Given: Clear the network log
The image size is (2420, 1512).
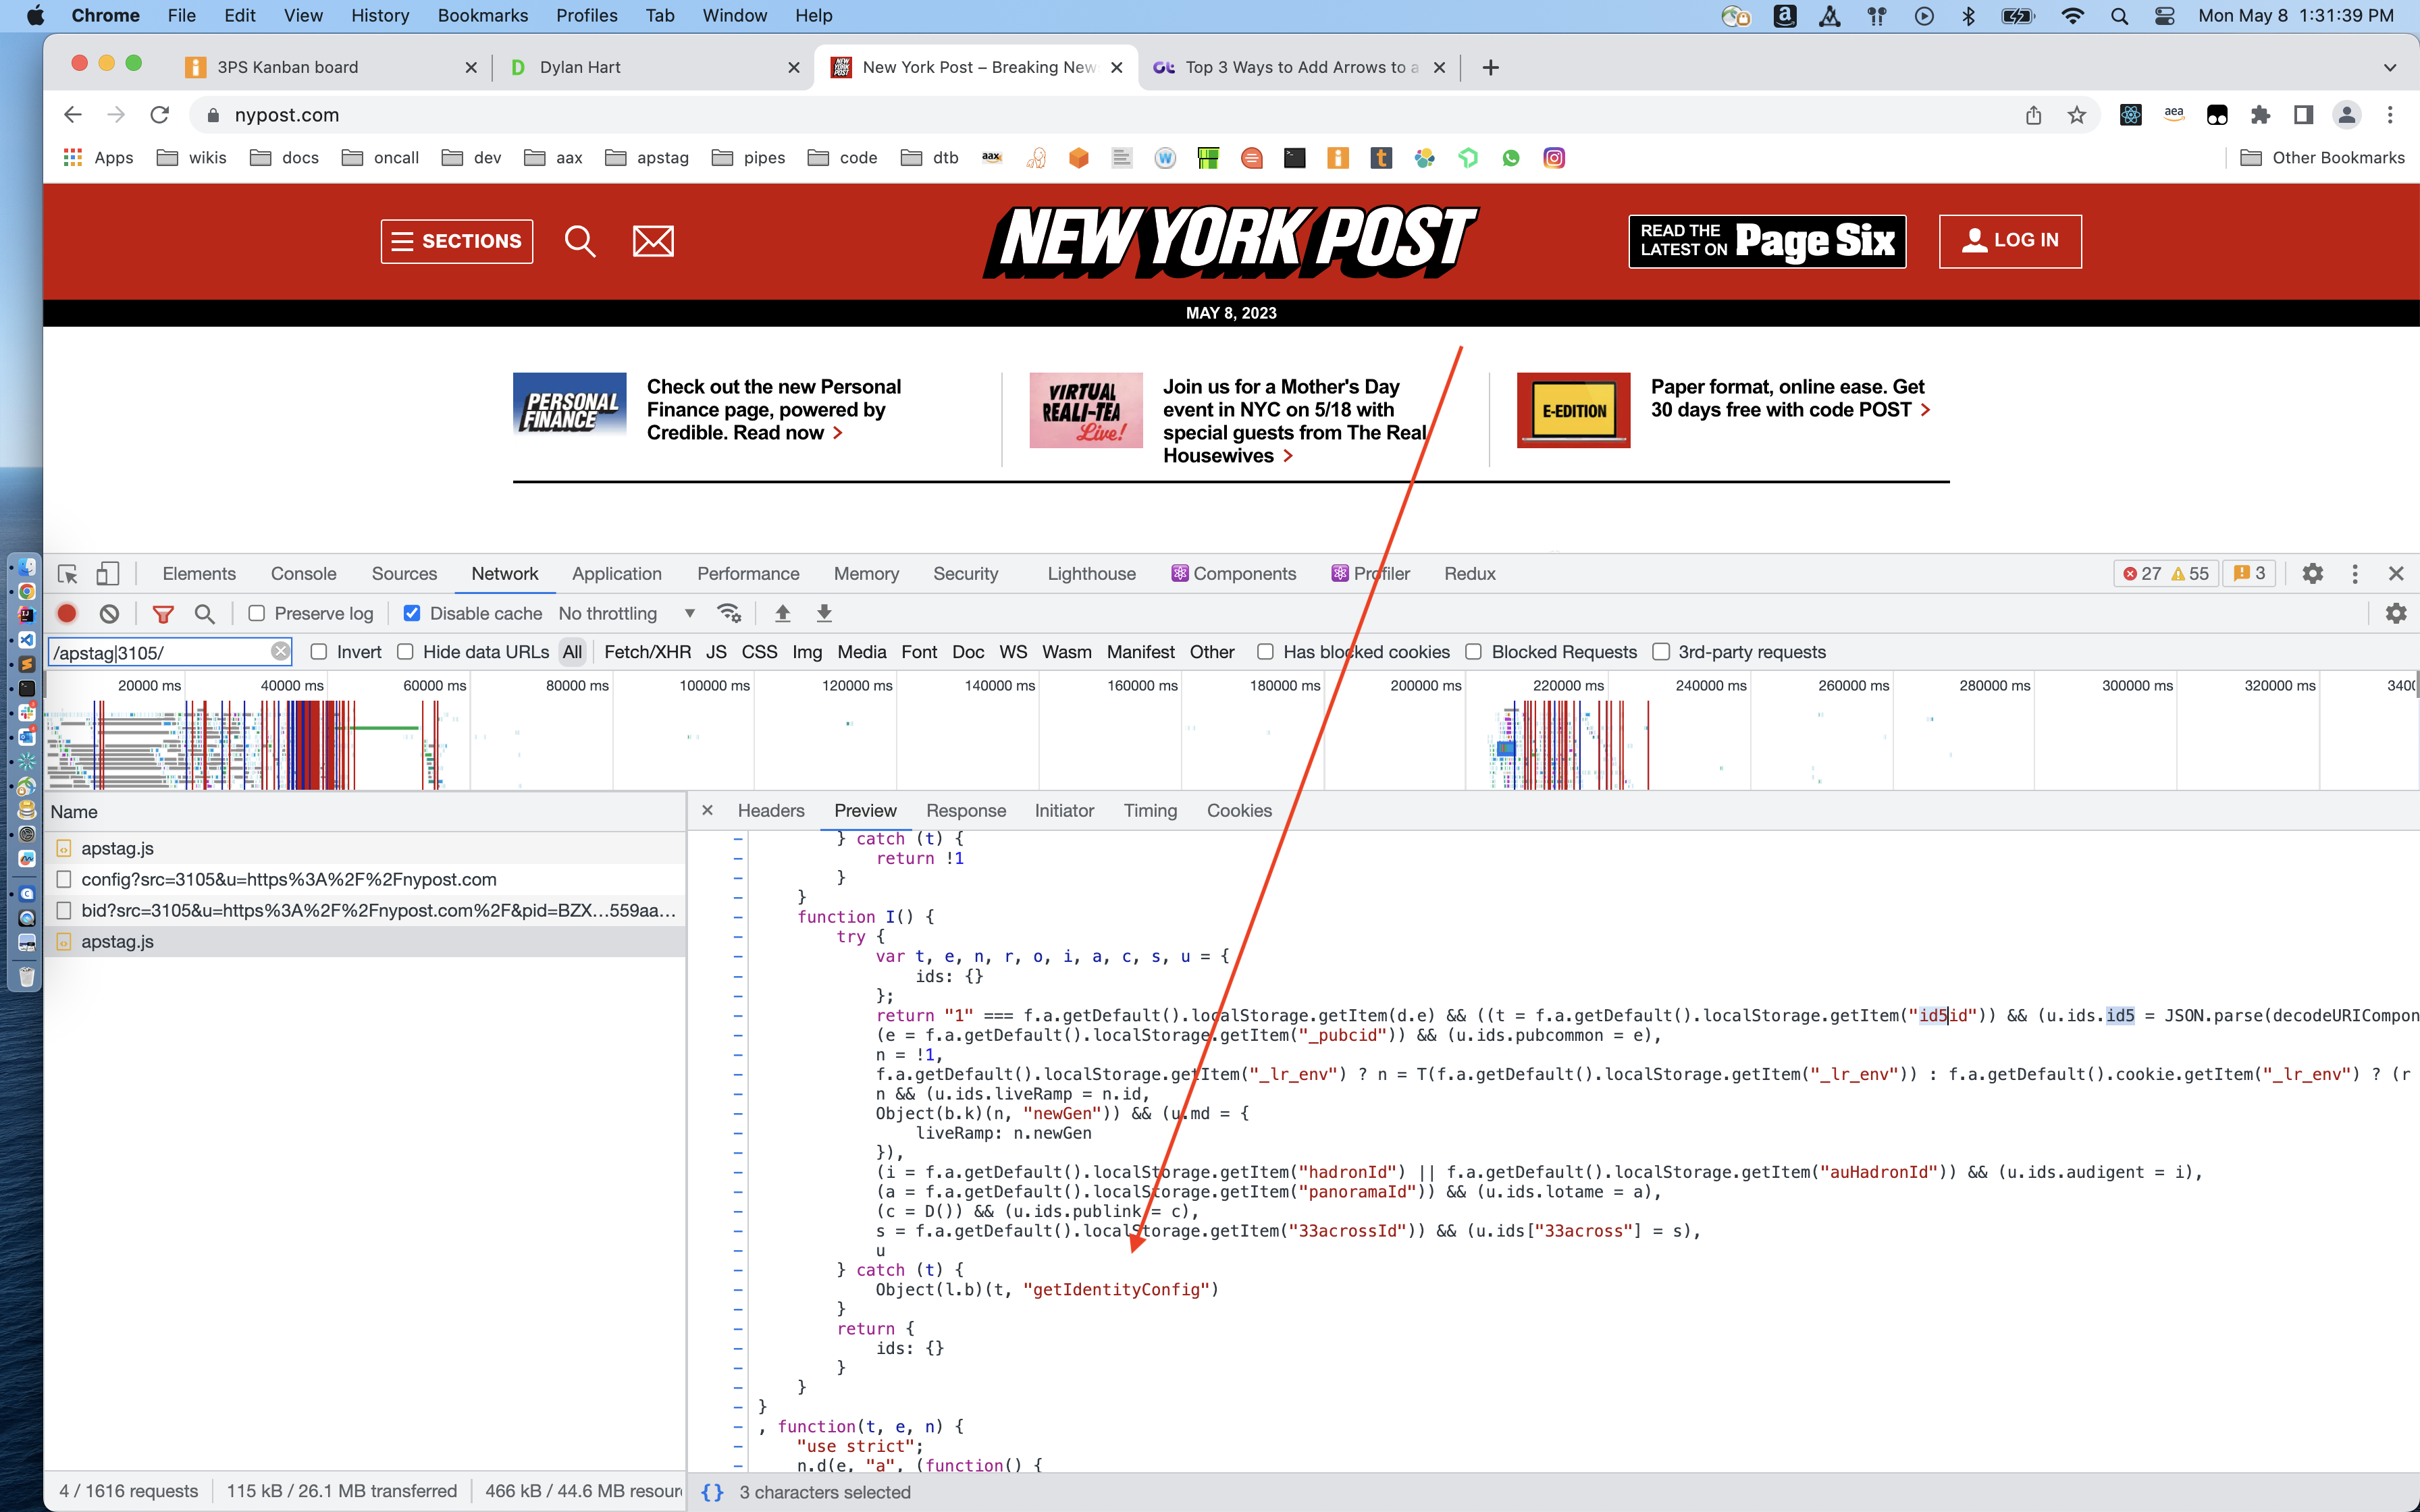Looking at the screenshot, I should click(x=110, y=613).
